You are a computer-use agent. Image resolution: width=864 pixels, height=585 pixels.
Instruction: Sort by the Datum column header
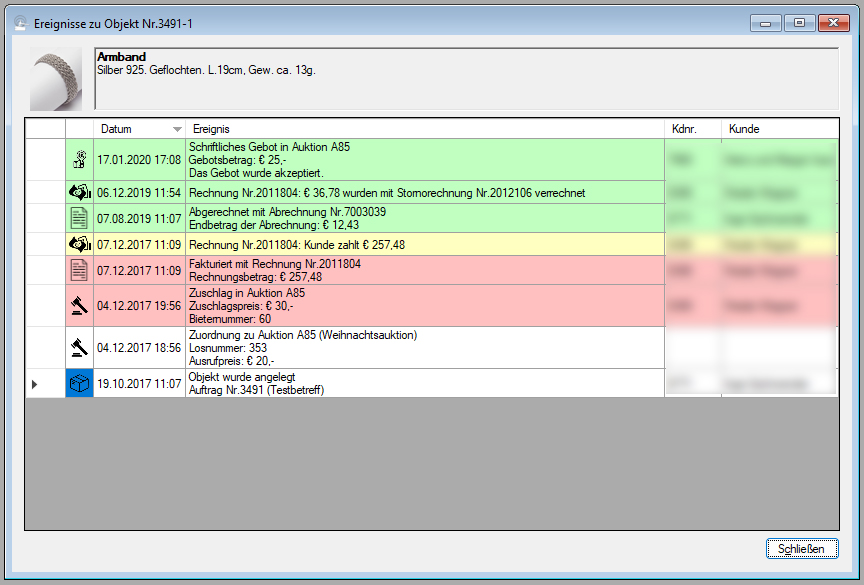pos(117,129)
